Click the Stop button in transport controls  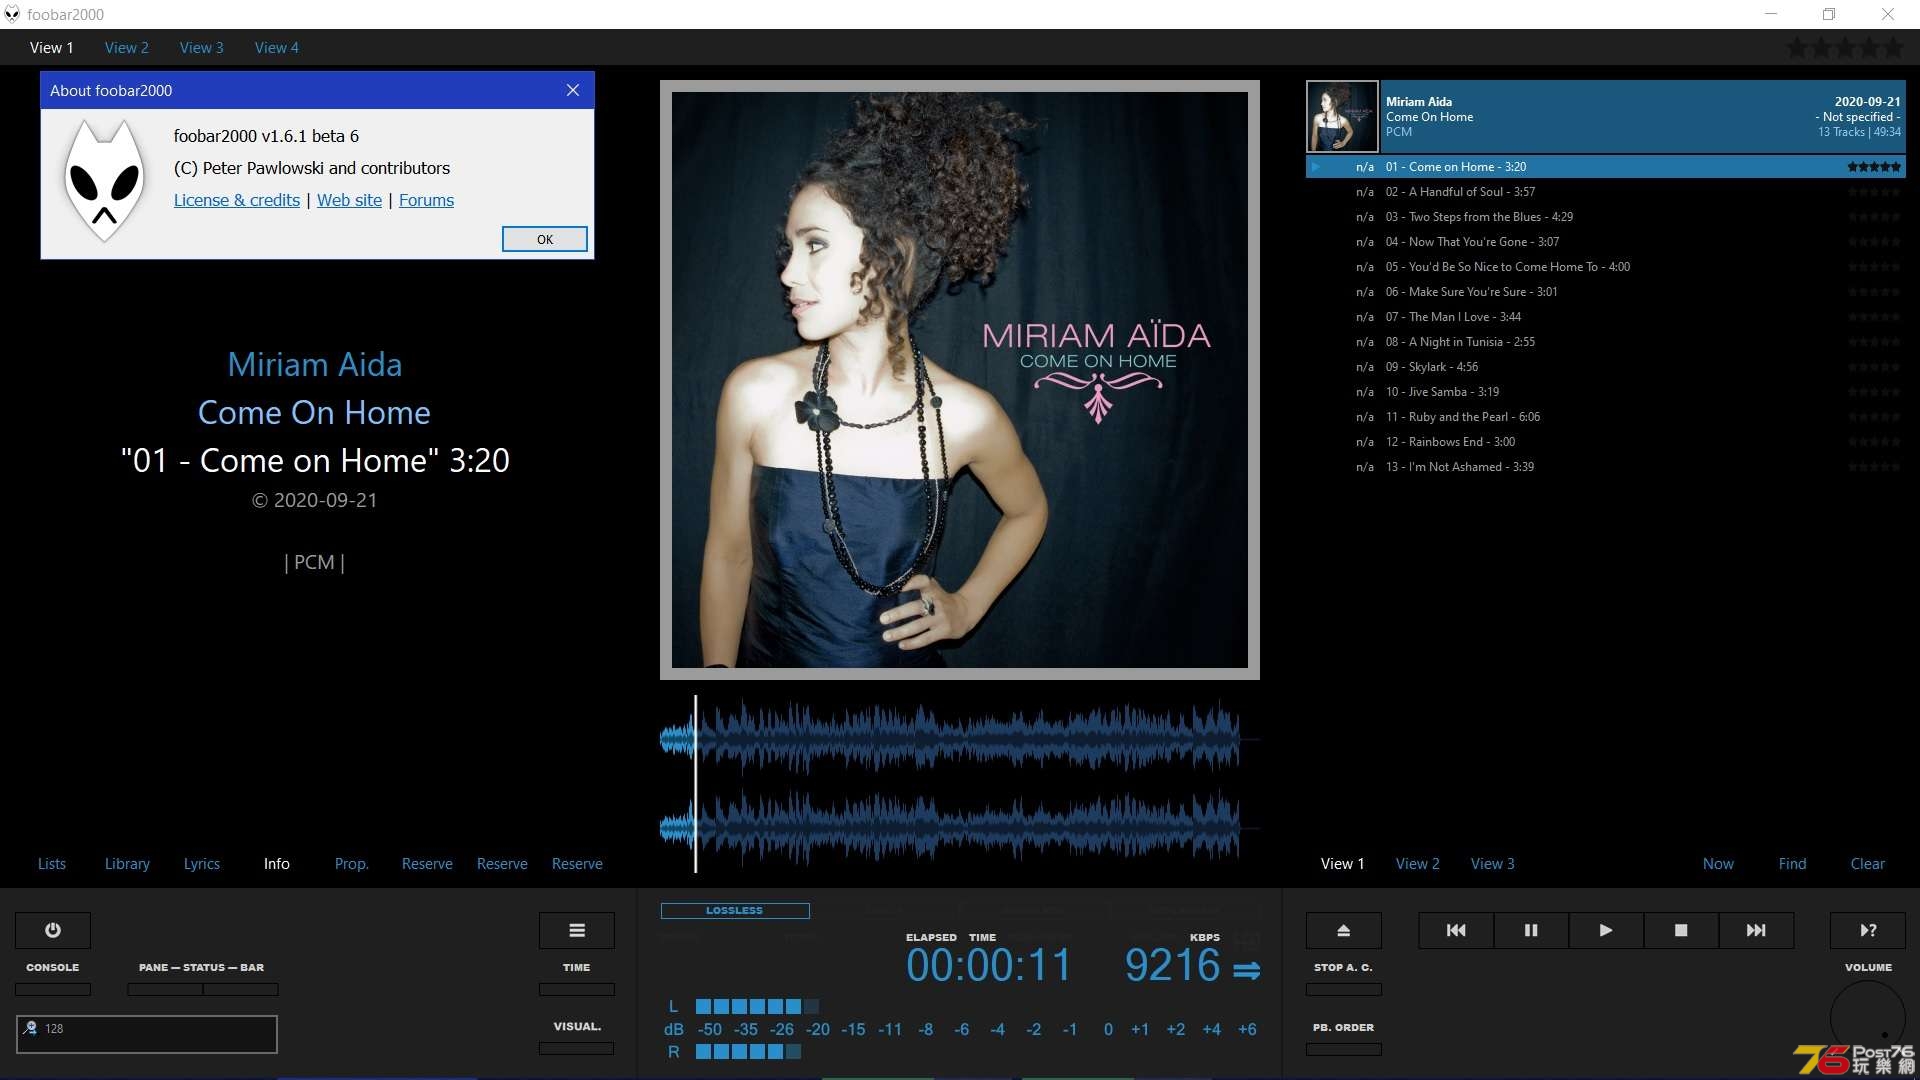click(1681, 930)
